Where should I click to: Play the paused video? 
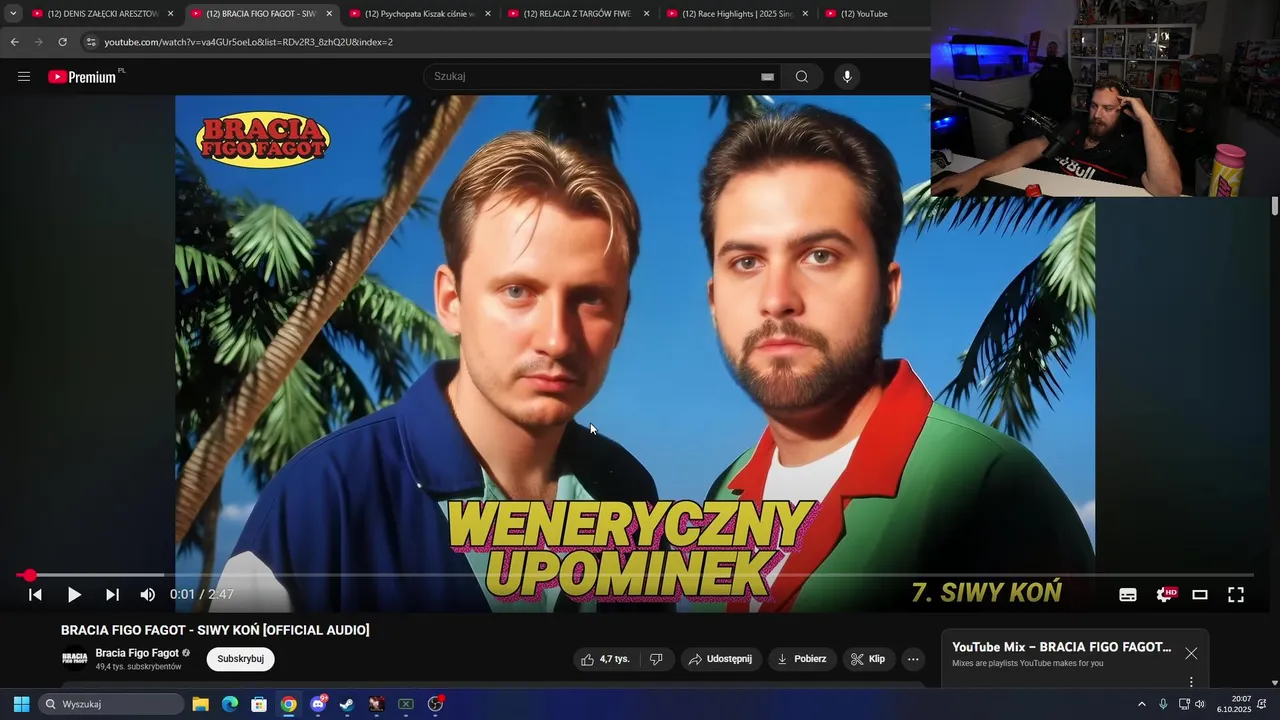[x=74, y=594]
